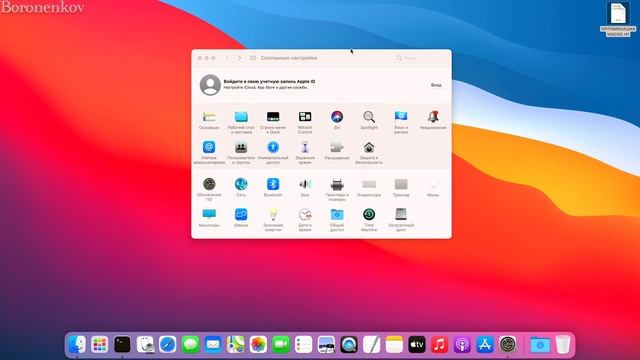Open the Sidecar preferences icon
Screen dimensions: 640x360
(241, 215)
